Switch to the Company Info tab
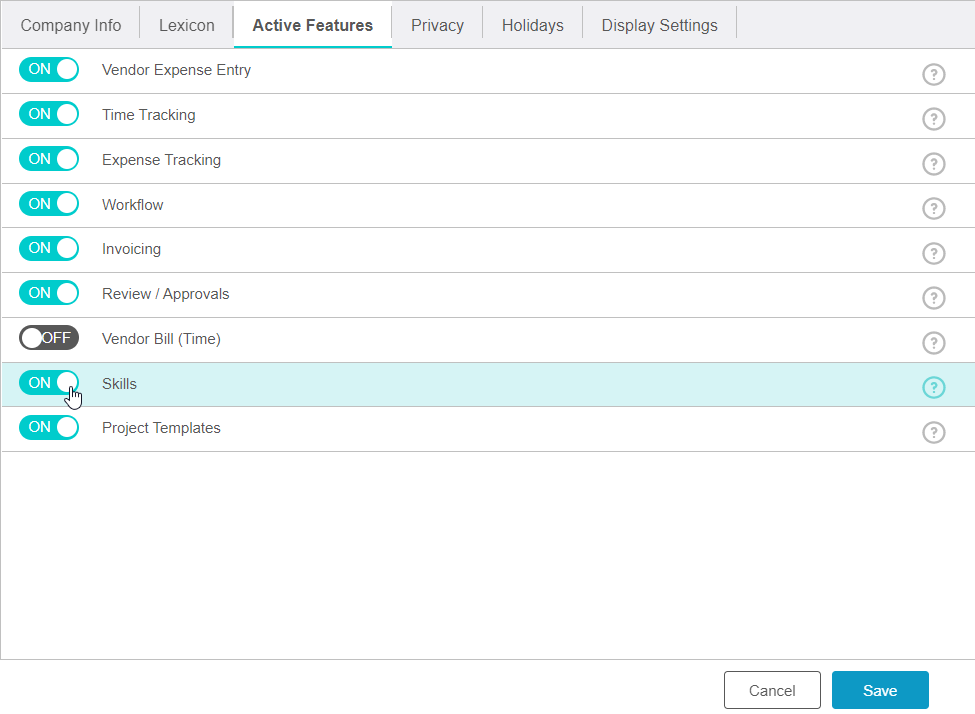This screenshot has height=714, width=975. 70,24
